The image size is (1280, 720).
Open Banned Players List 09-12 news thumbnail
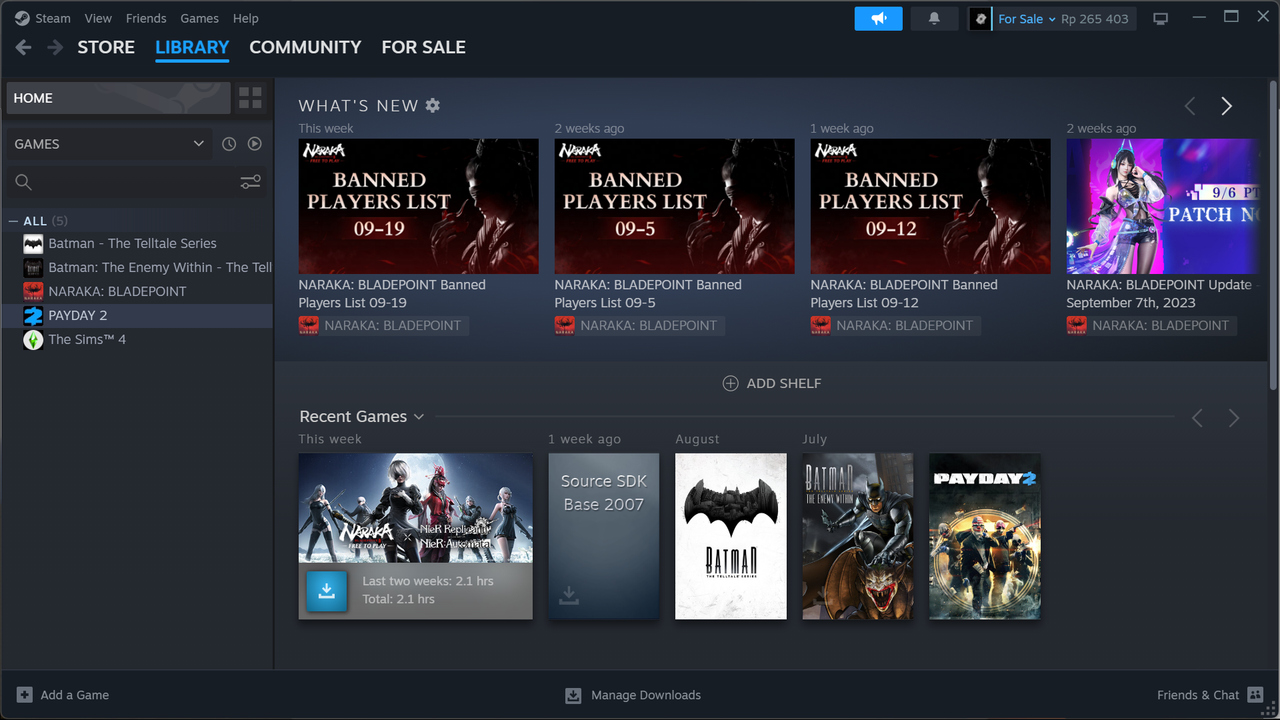pos(930,206)
